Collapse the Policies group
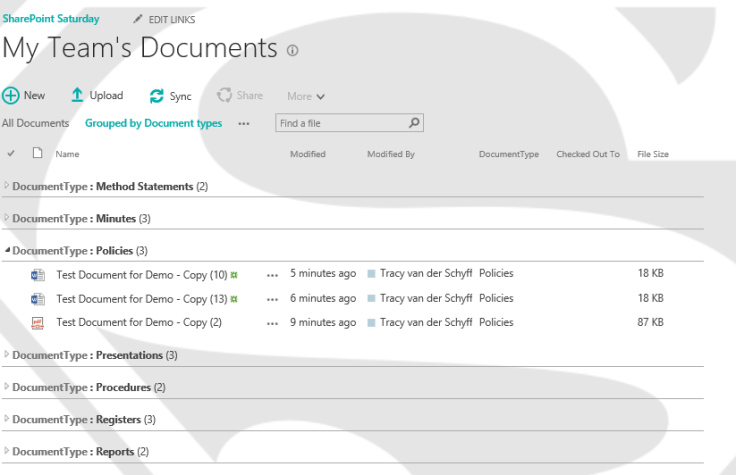Viewport: 736px width, 475px height. click(x=8, y=251)
